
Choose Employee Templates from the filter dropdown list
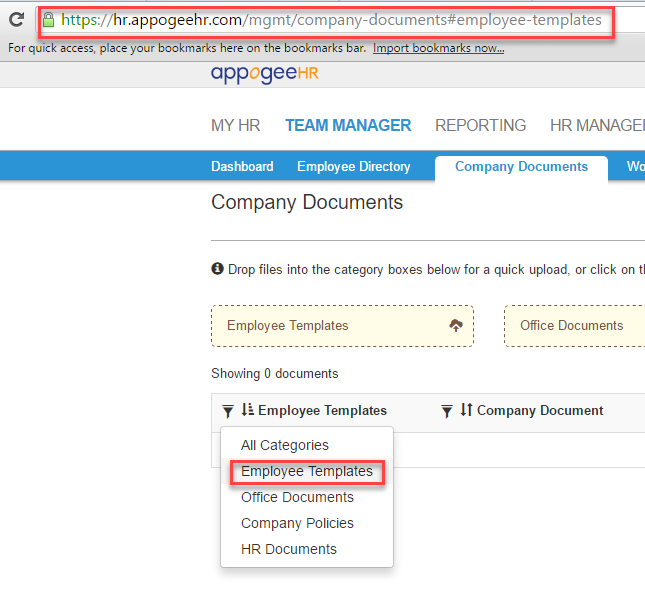(306, 471)
